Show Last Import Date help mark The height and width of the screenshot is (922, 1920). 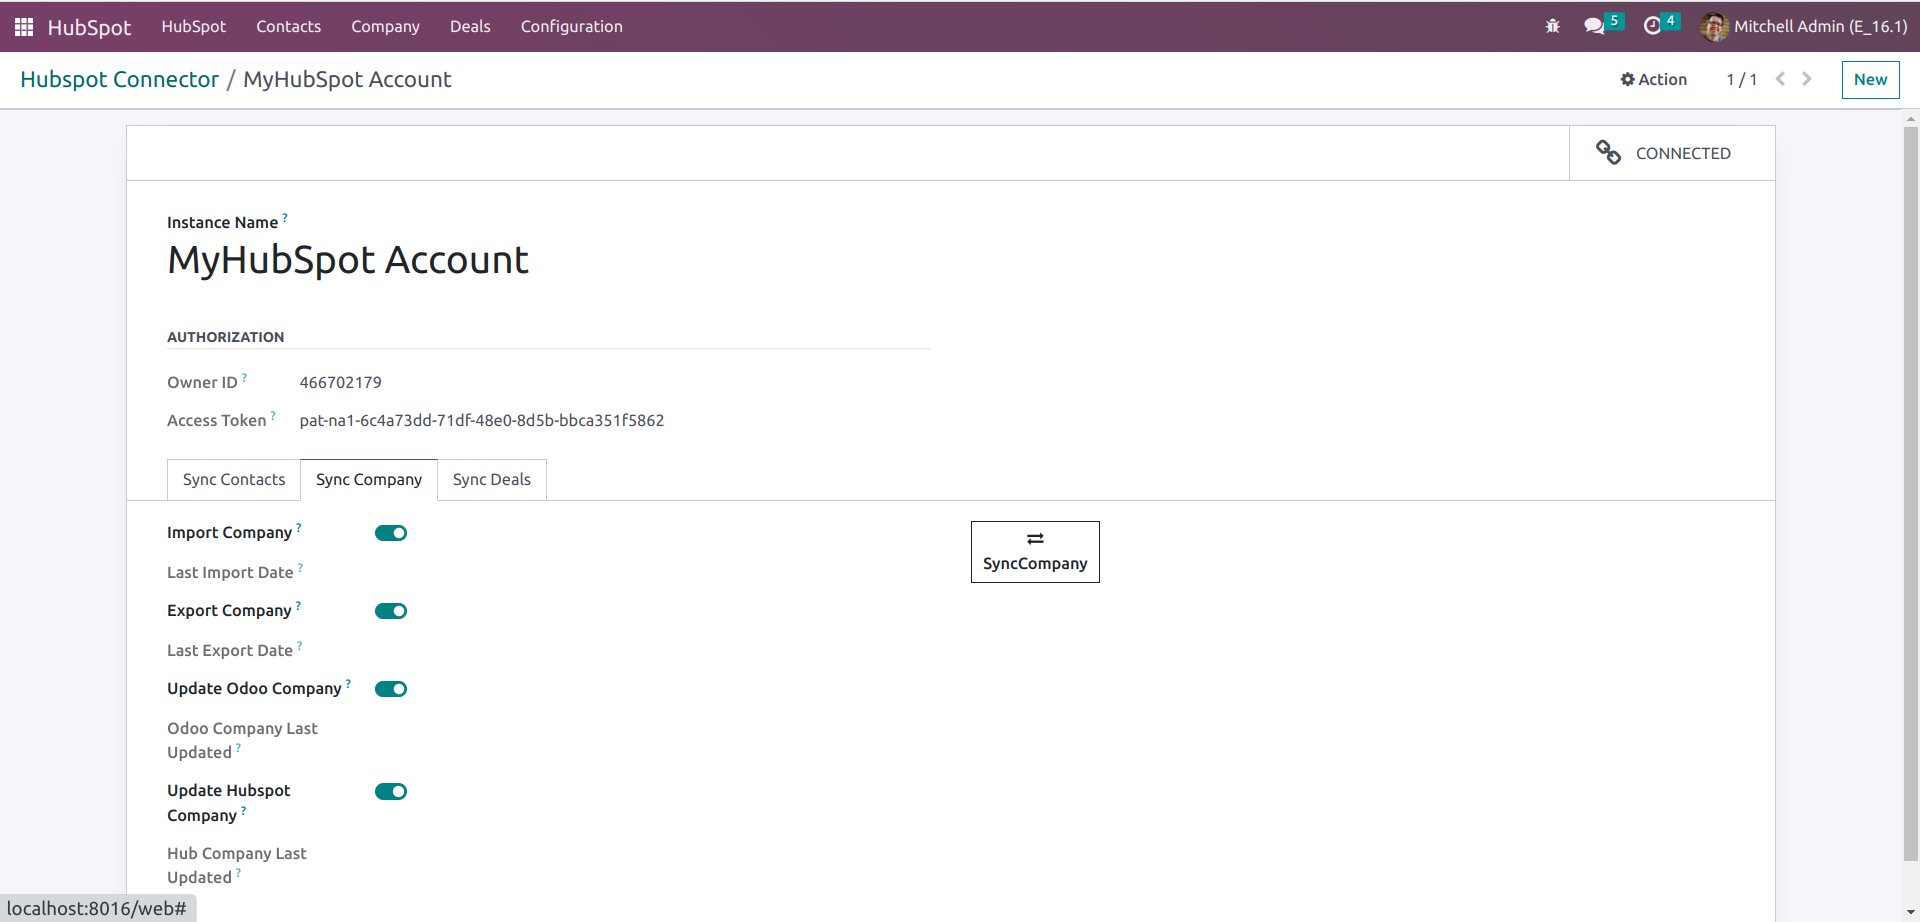300,567
